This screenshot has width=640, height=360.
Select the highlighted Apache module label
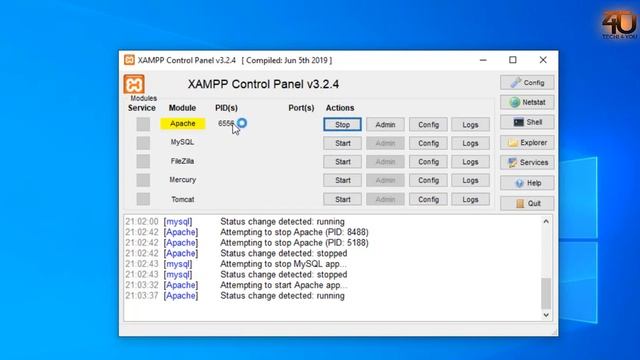[182, 123]
